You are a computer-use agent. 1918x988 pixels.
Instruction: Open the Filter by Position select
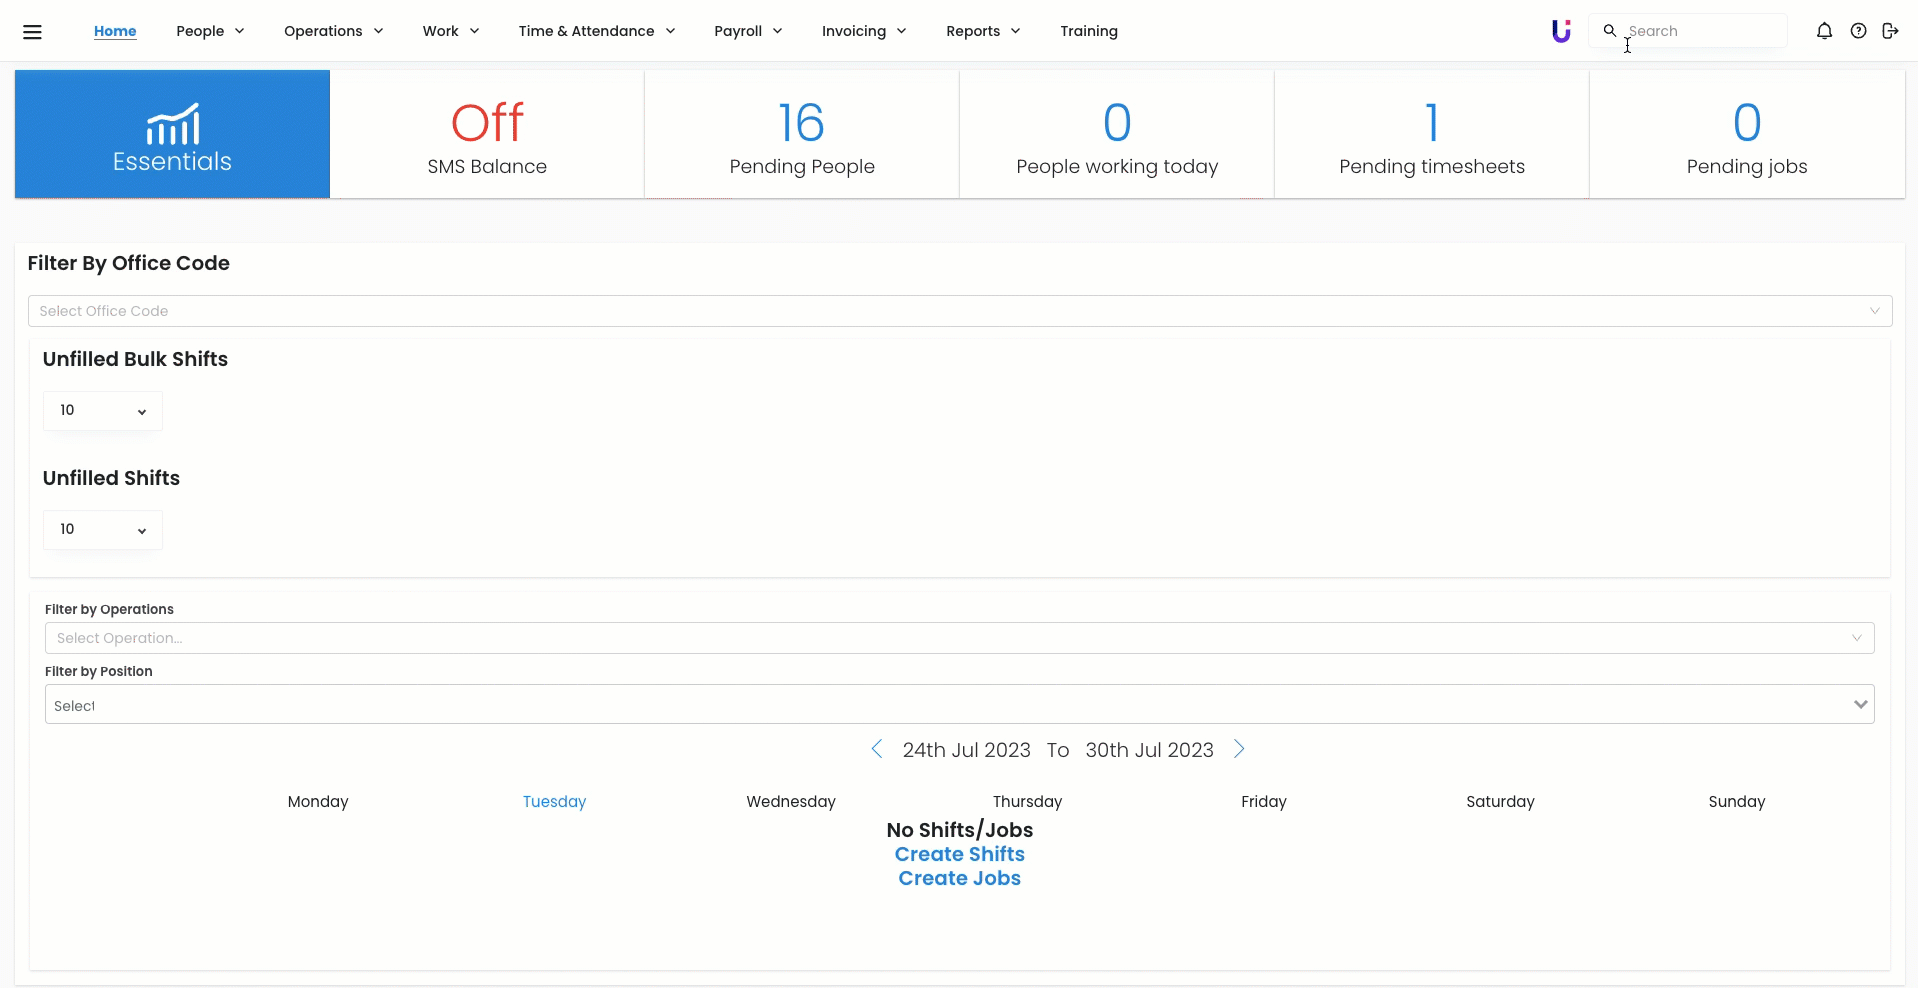click(959, 705)
